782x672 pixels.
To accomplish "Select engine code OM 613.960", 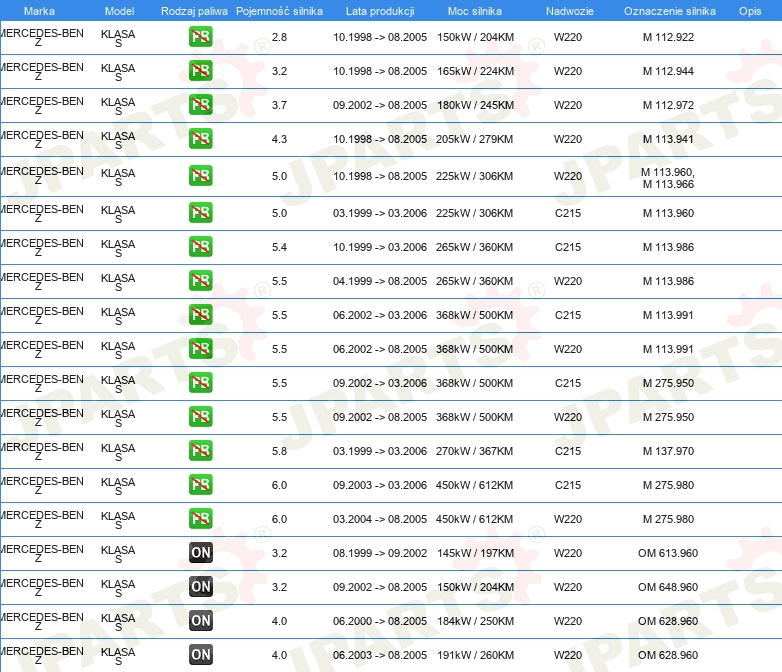I will tap(668, 553).
